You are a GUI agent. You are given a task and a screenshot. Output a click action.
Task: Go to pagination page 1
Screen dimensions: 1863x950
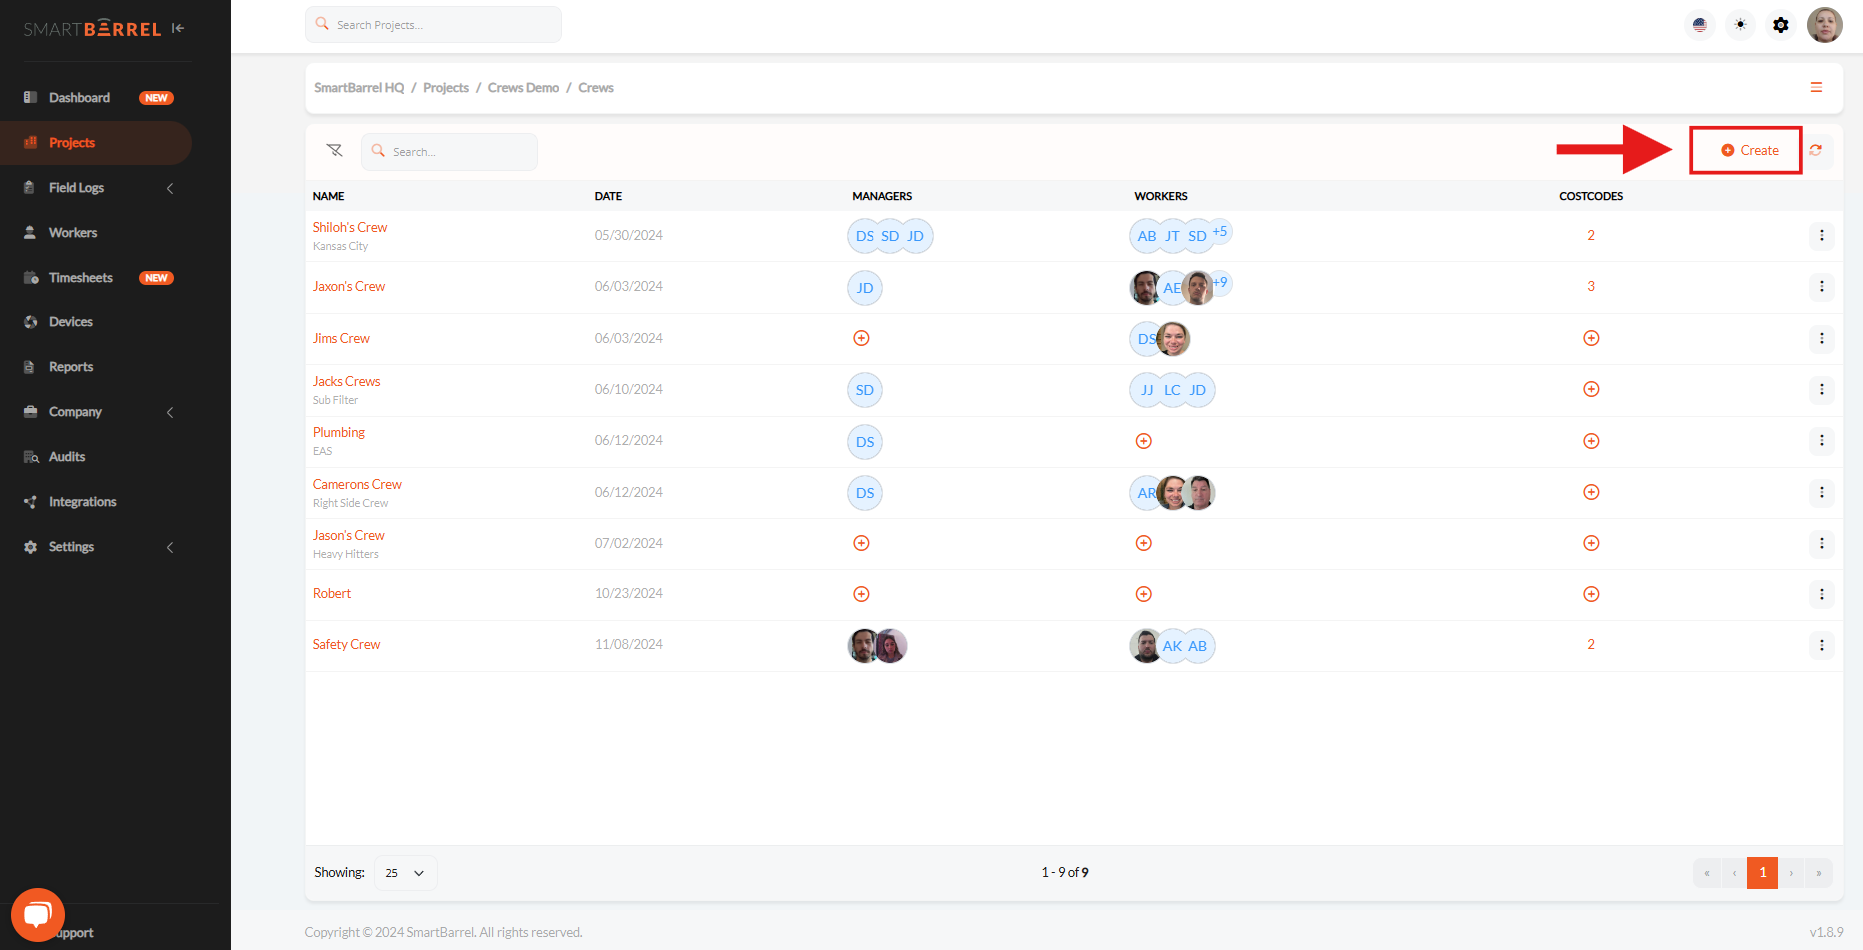1763,873
